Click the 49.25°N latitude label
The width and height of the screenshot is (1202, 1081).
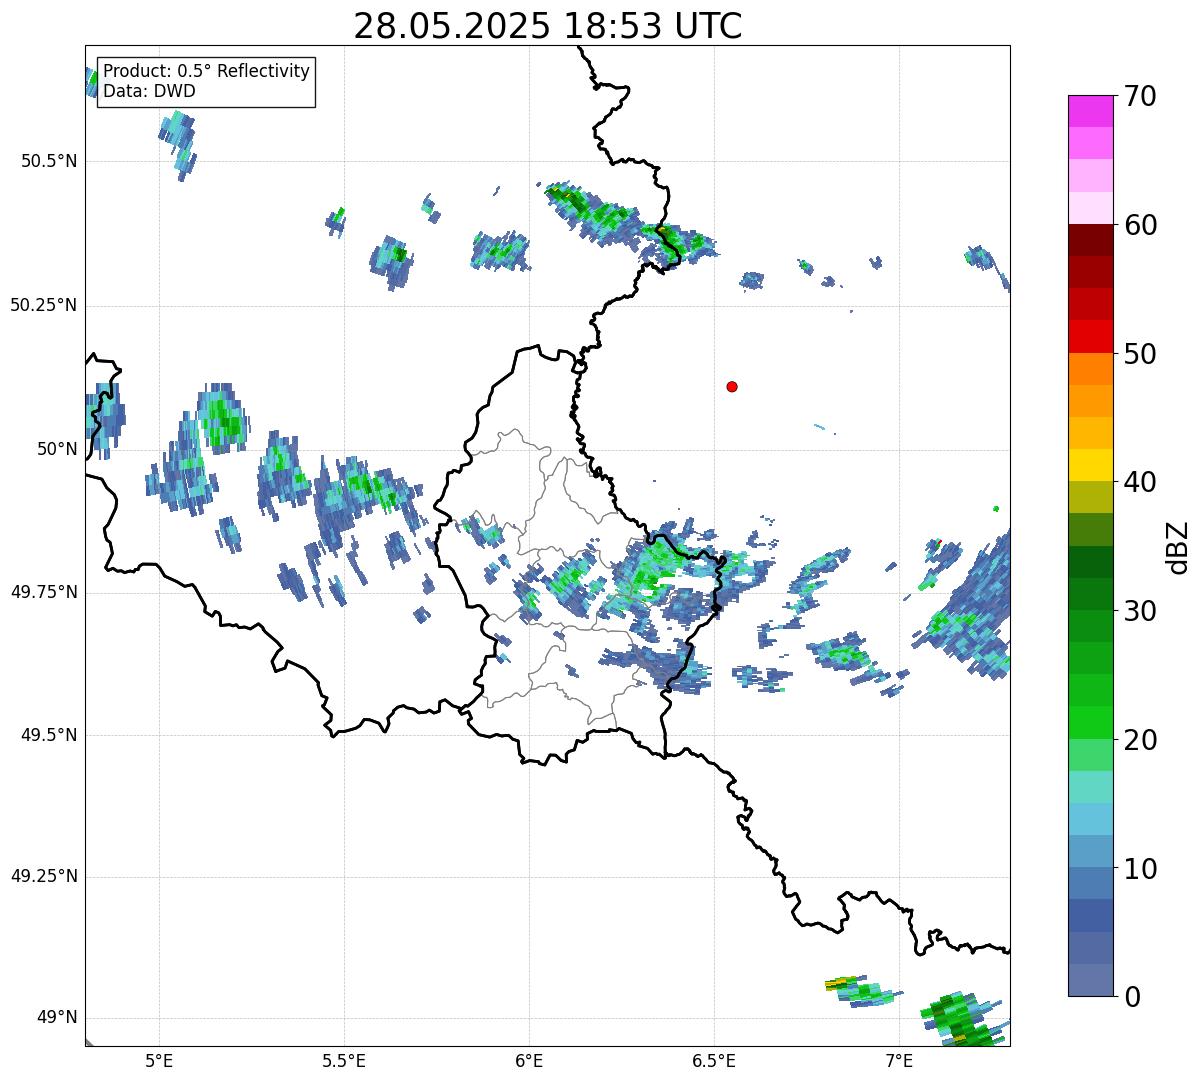point(43,877)
